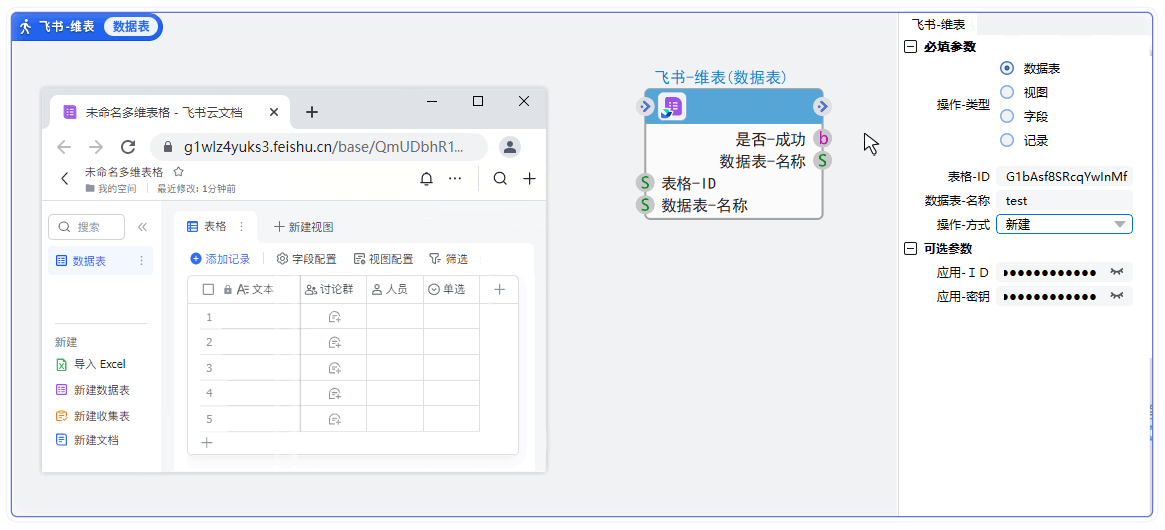Click the document search magnifier icon

click(x=501, y=178)
